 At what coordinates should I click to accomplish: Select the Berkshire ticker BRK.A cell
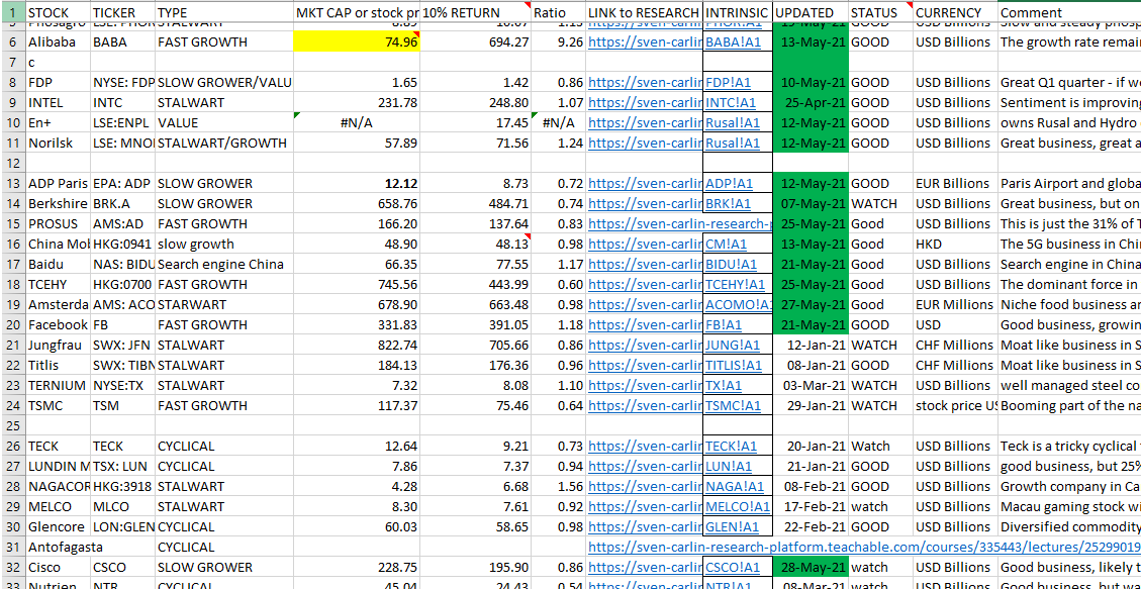(x=123, y=204)
